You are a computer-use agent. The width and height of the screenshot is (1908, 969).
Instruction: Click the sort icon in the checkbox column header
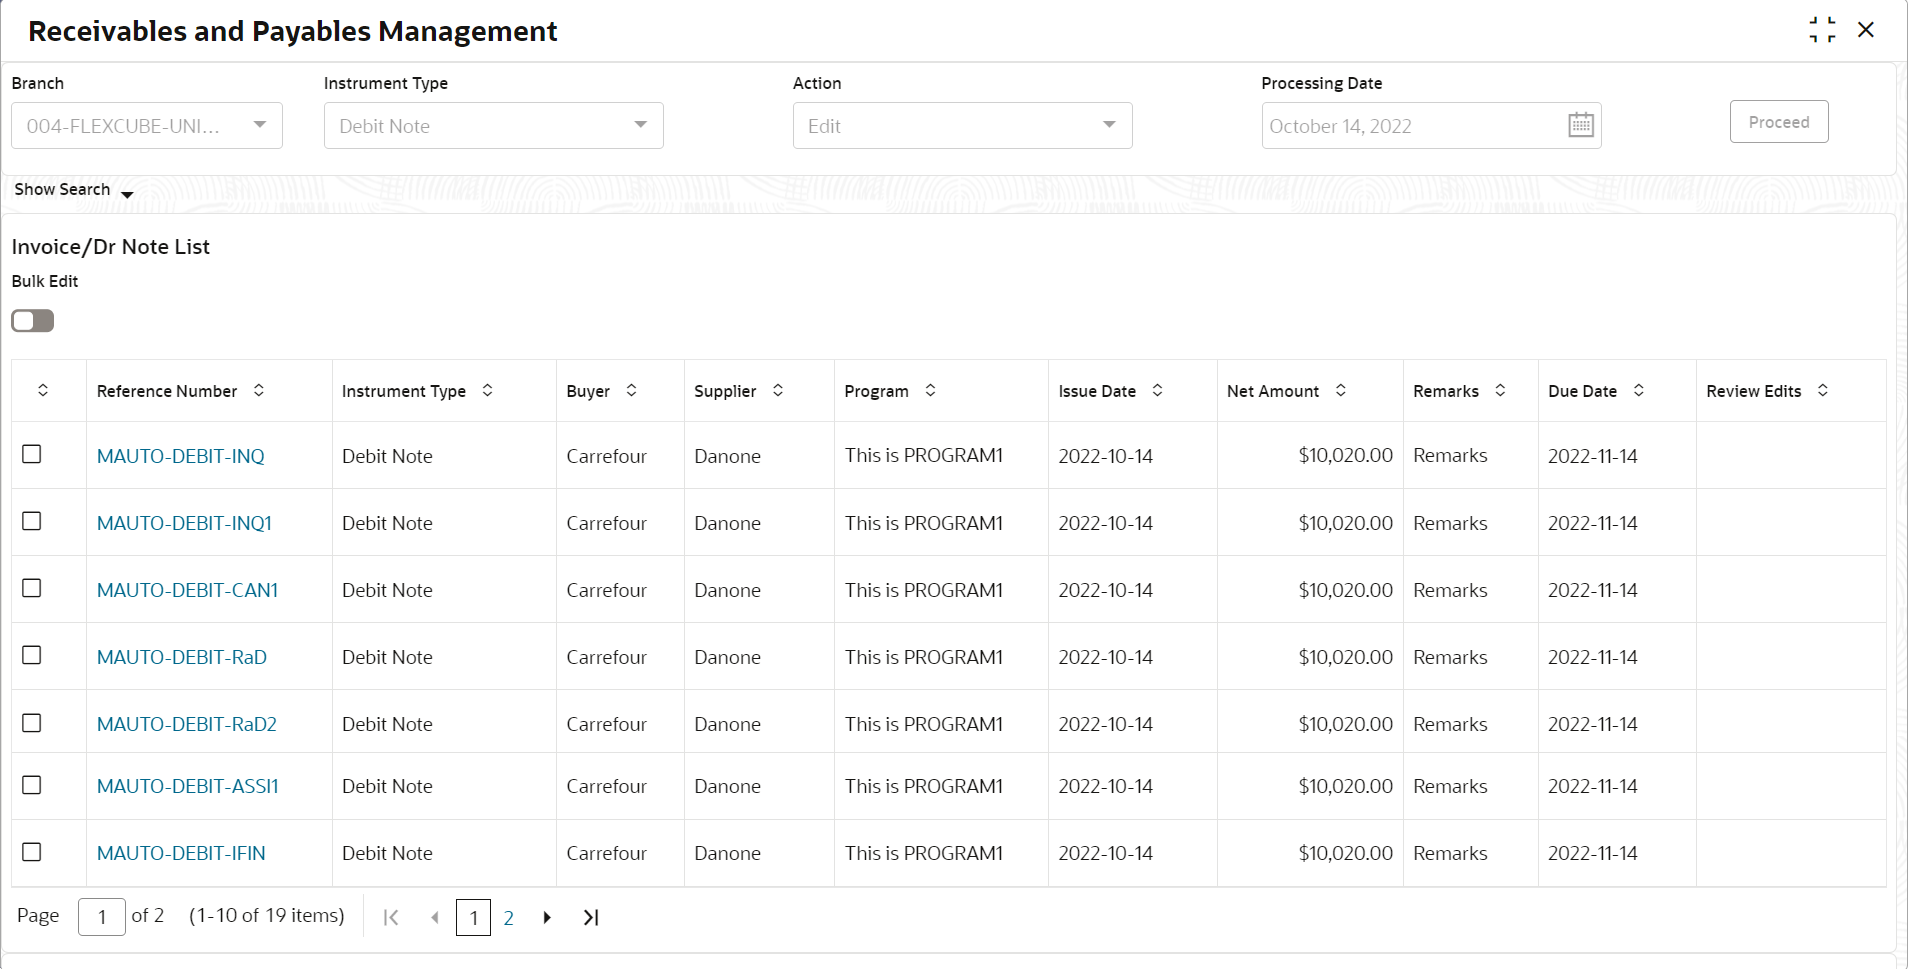pos(43,390)
